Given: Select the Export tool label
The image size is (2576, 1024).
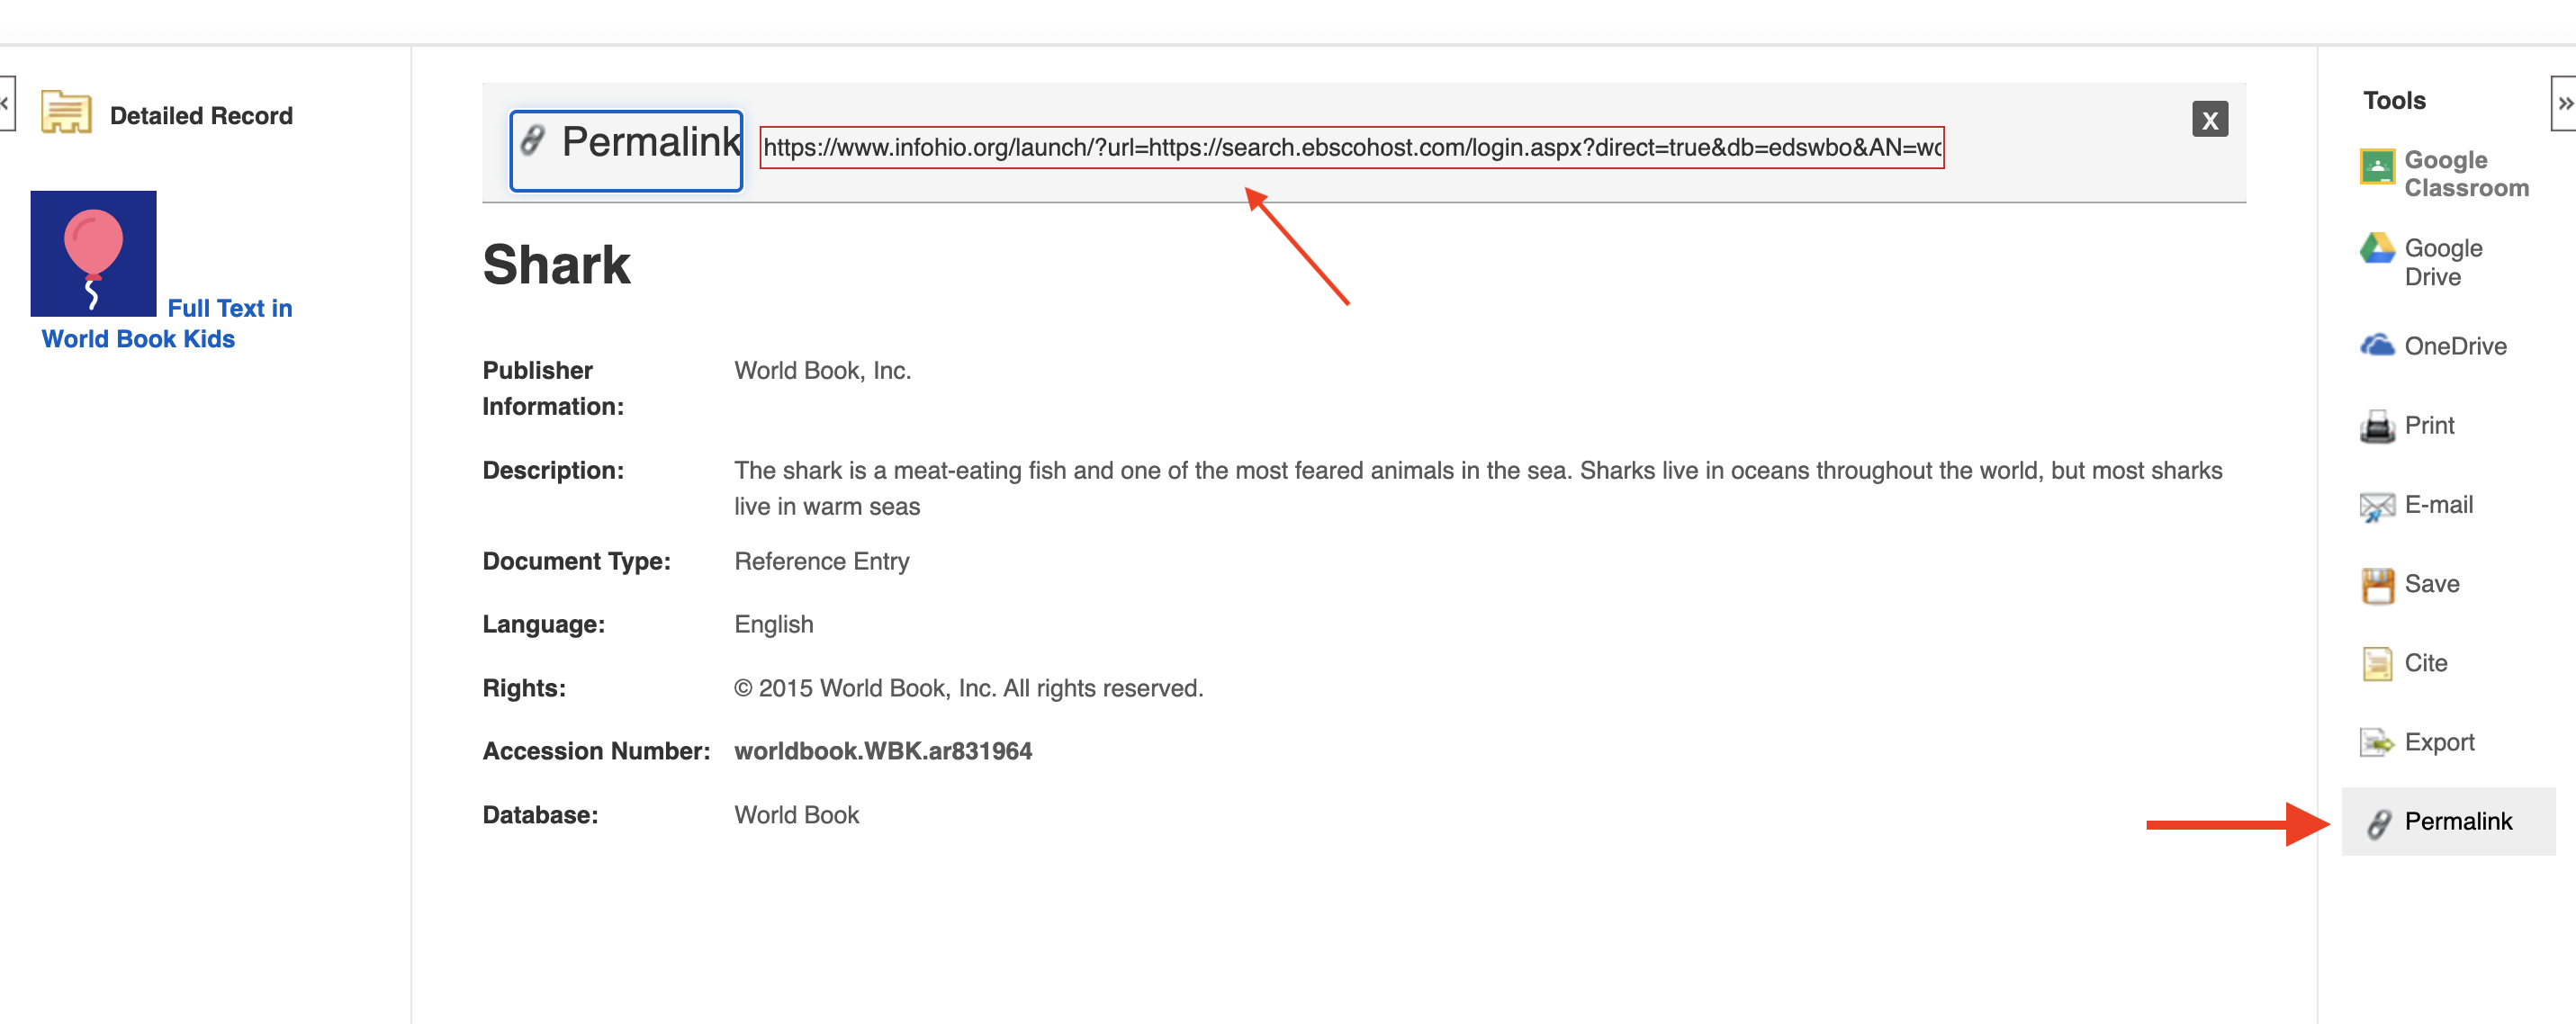Looking at the screenshot, I should click(2439, 742).
